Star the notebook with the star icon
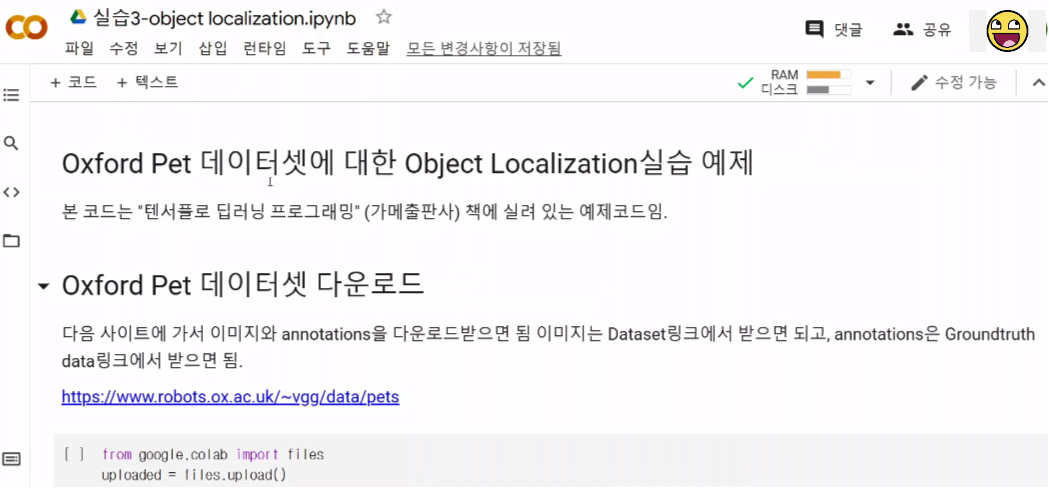 (383, 17)
